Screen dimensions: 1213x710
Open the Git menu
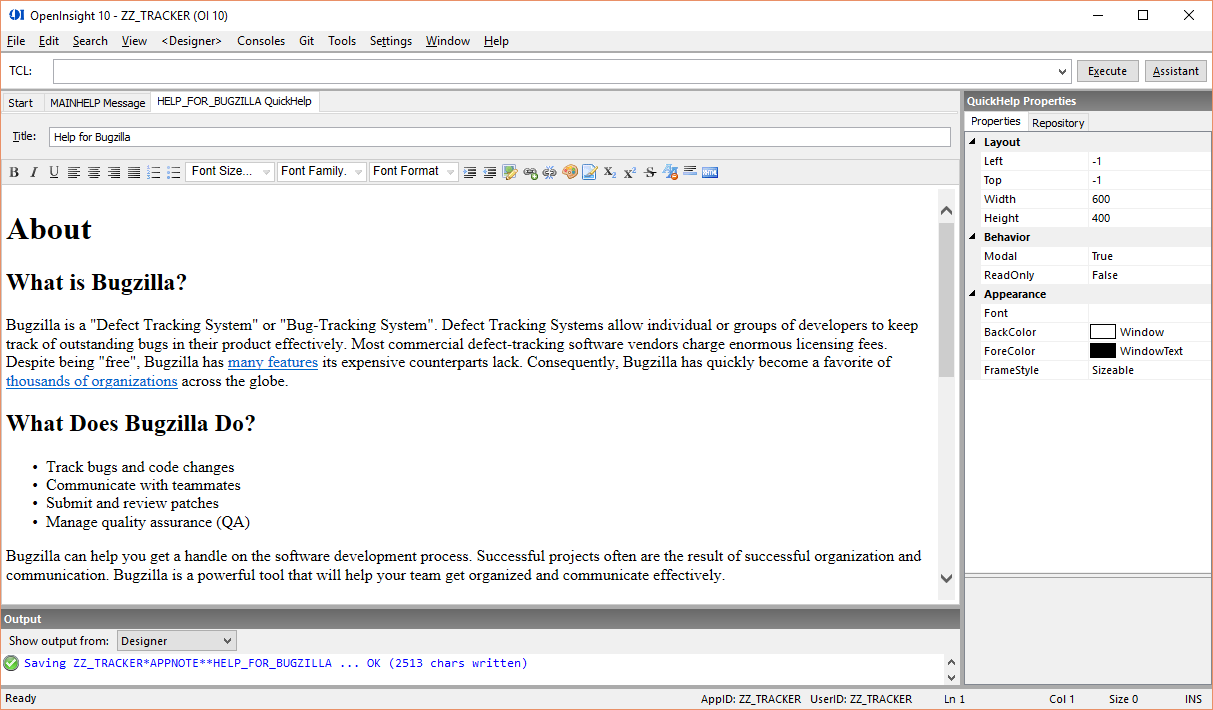pos(306,41)
